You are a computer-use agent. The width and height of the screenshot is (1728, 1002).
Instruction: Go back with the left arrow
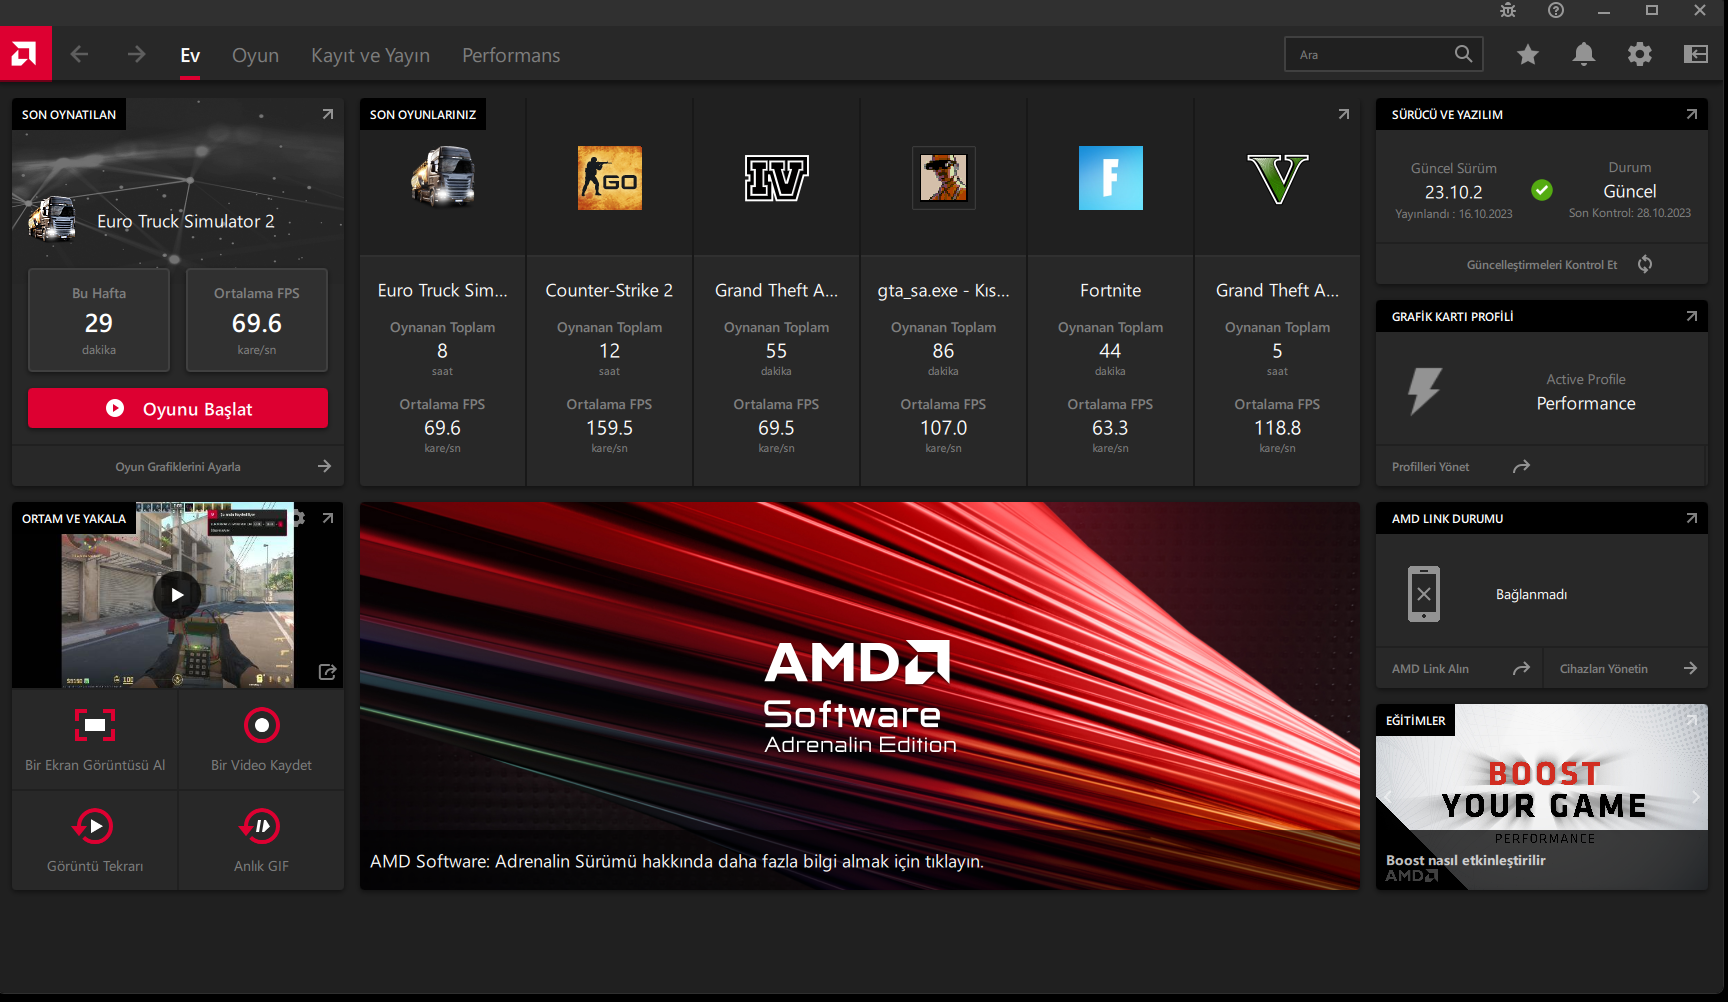coord(79,54)
